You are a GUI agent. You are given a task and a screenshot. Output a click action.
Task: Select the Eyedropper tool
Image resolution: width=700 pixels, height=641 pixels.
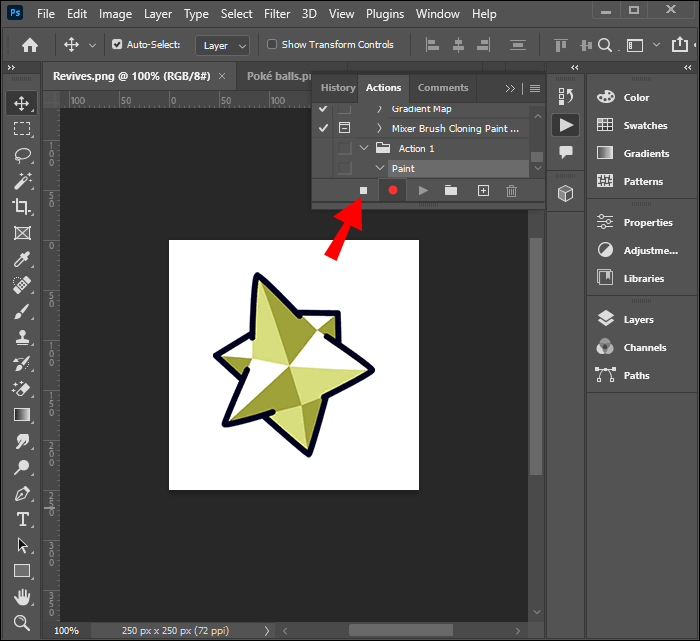coord(22,259)
